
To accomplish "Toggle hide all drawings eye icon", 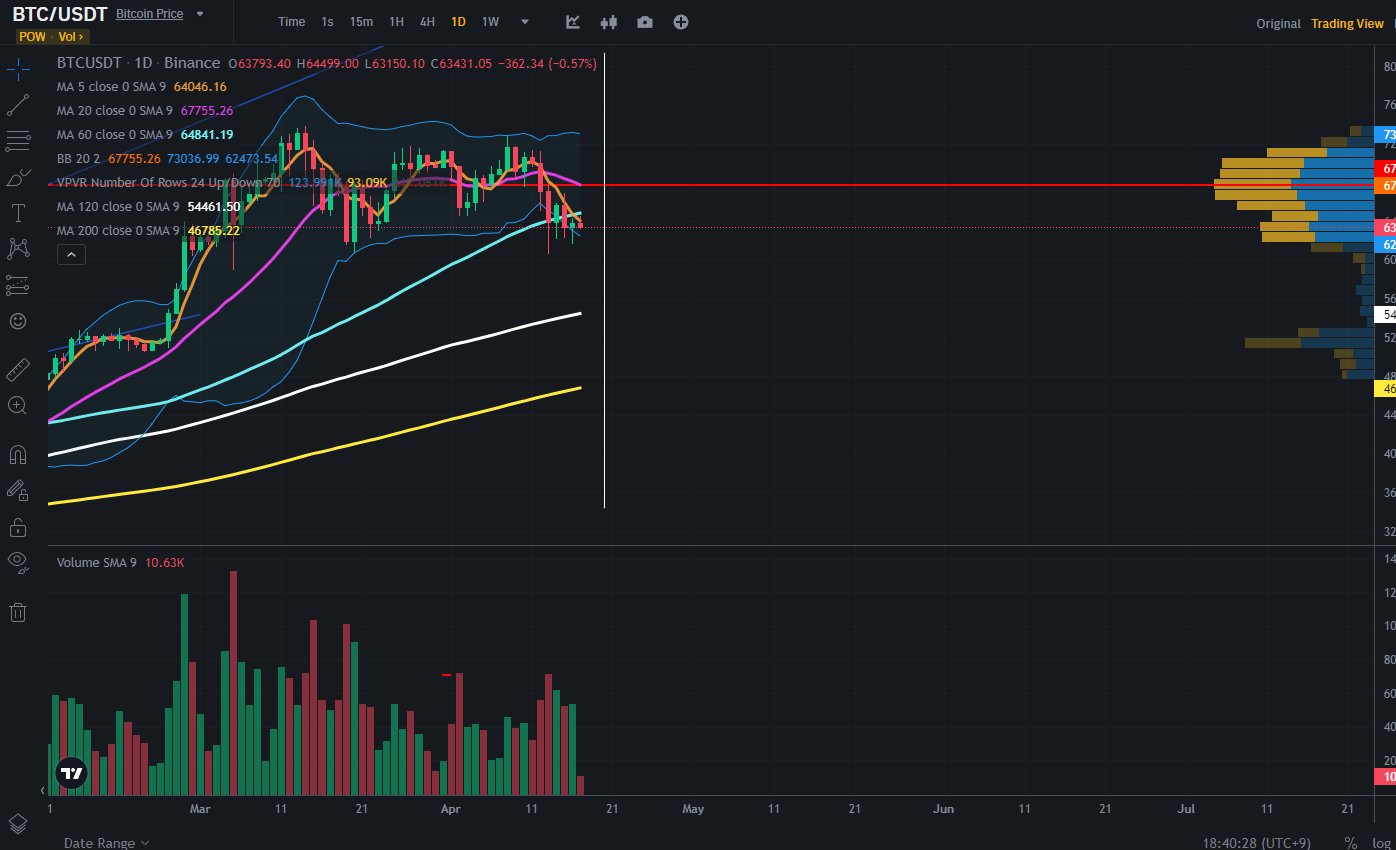I will [x=18, y=561].
